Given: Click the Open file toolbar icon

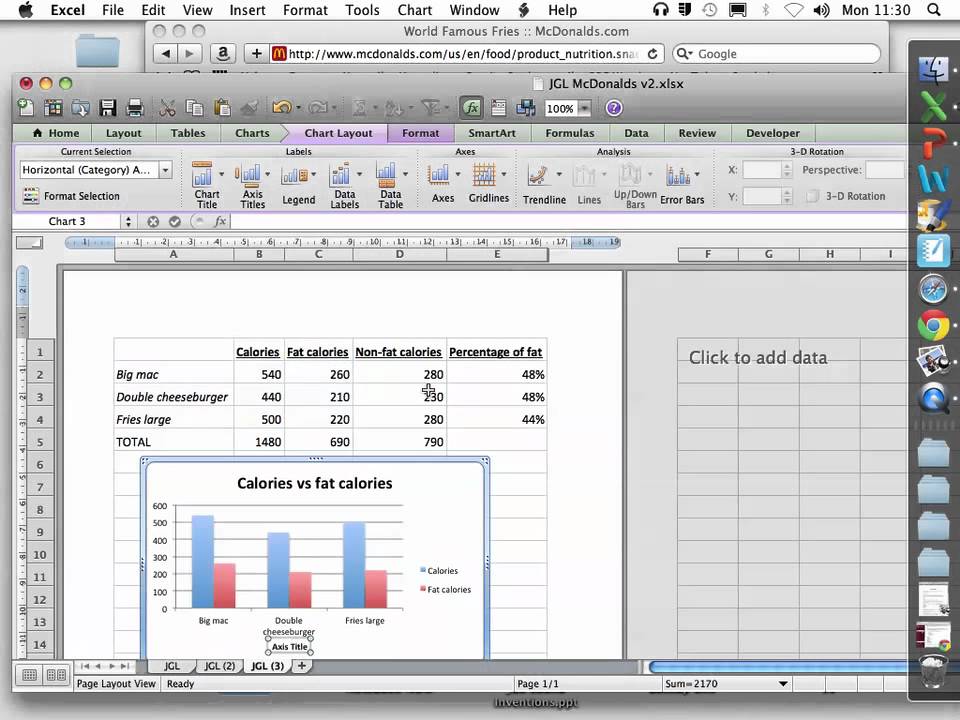Looking at the screenshot, I should coord(80,108).
